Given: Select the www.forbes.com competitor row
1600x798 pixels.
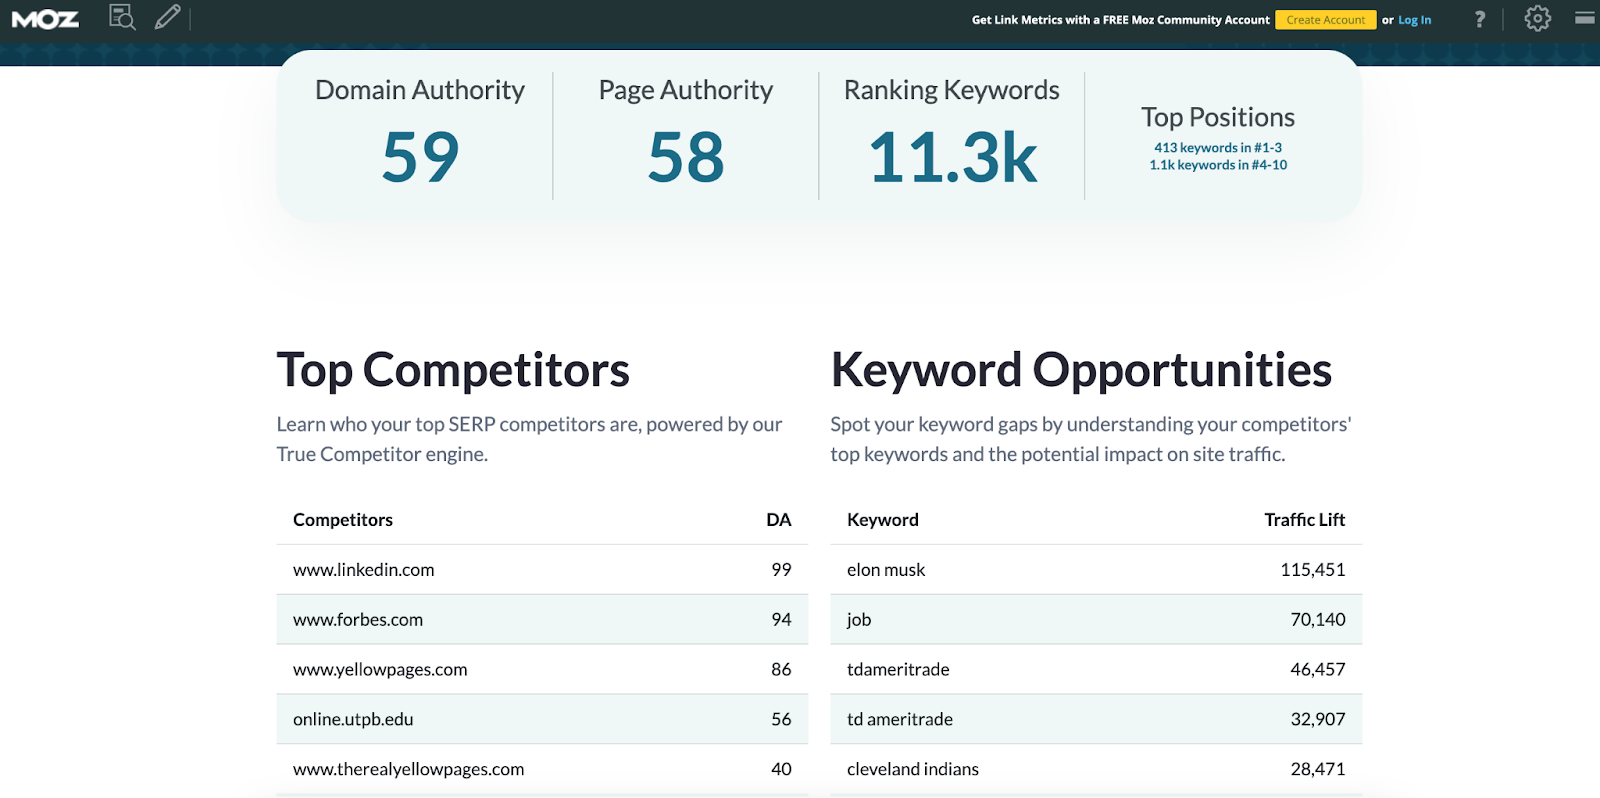Looking at the screenshot, I should (542, 620).
